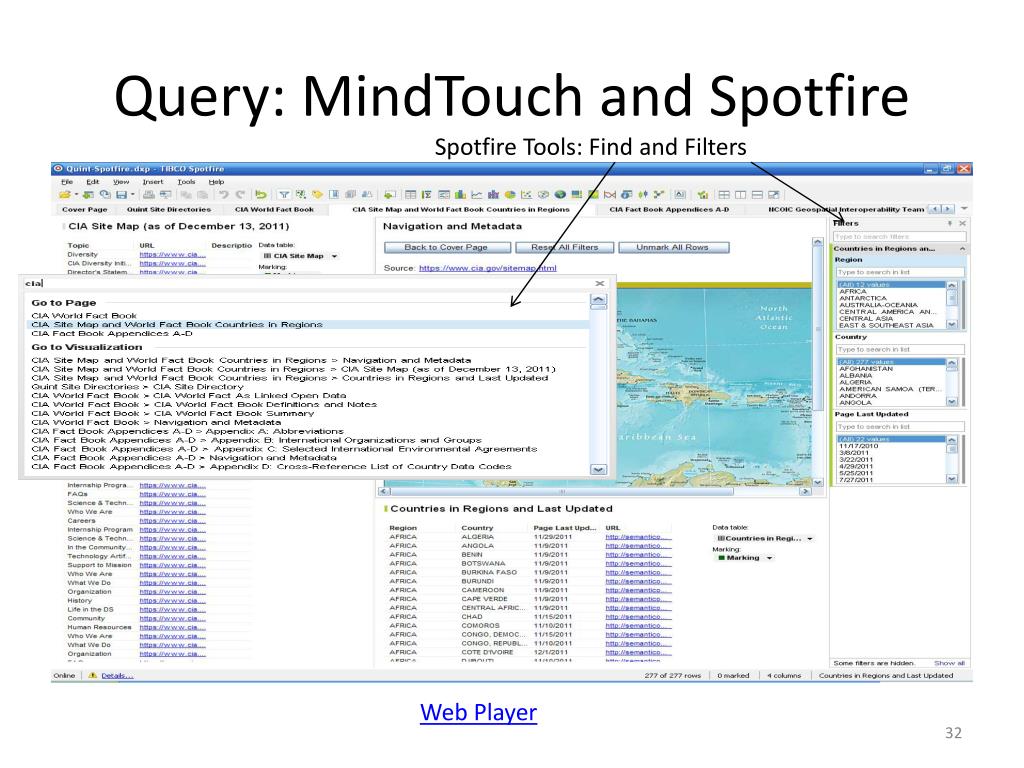Open the Insert menu

(153, 182)
